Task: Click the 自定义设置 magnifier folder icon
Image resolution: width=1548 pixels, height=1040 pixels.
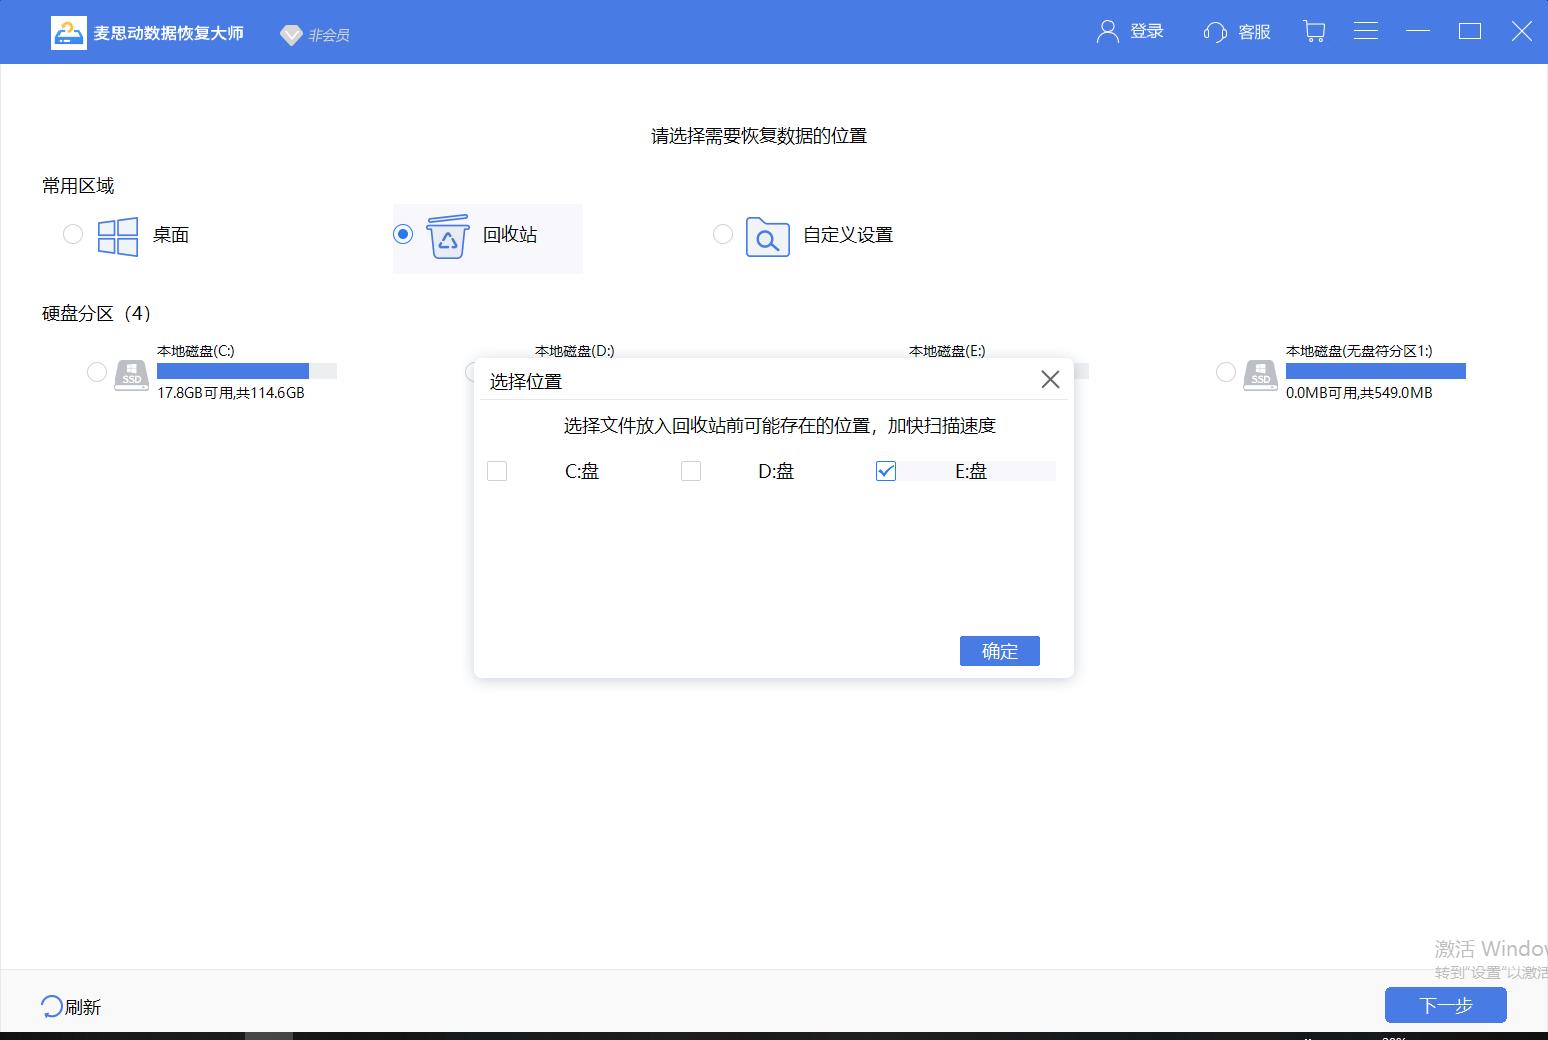Action: (767, 238)
